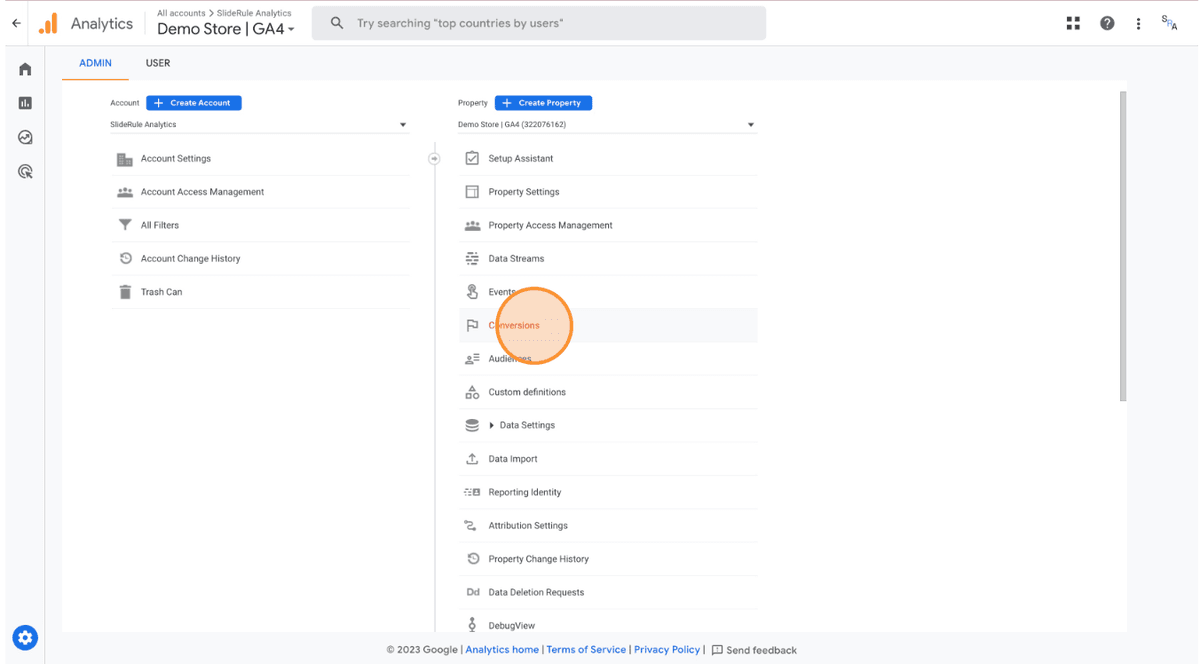Switch to the ADMIN tab

(x=95, y=63)
